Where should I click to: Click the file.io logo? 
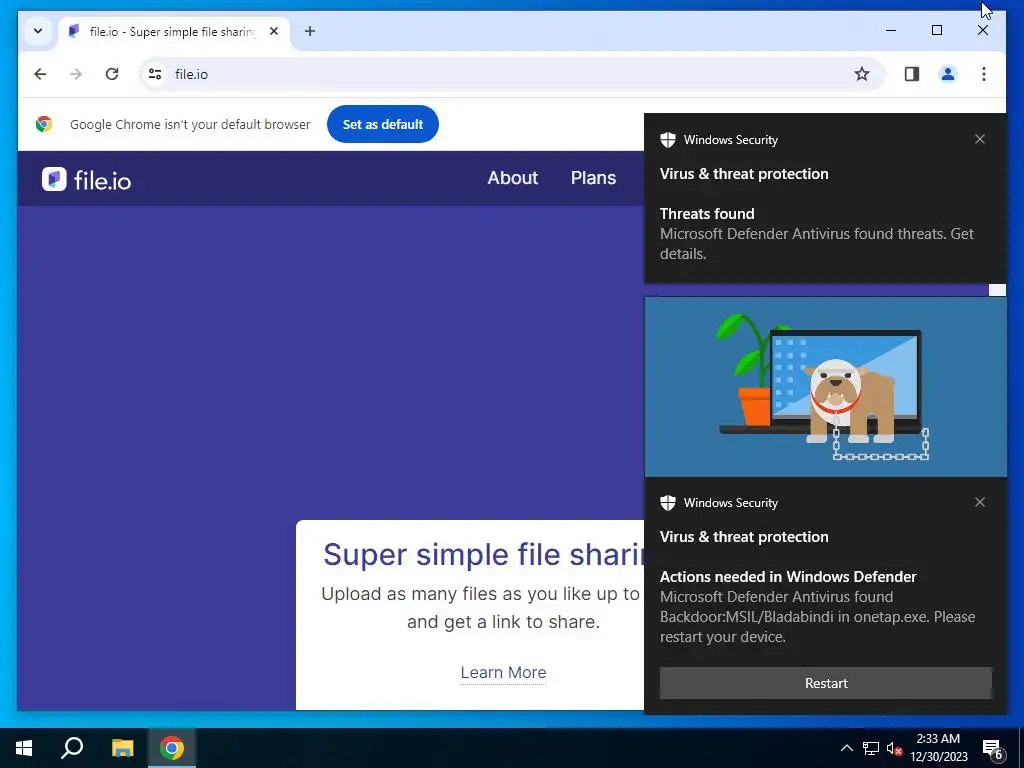click(x=86, y=180)
